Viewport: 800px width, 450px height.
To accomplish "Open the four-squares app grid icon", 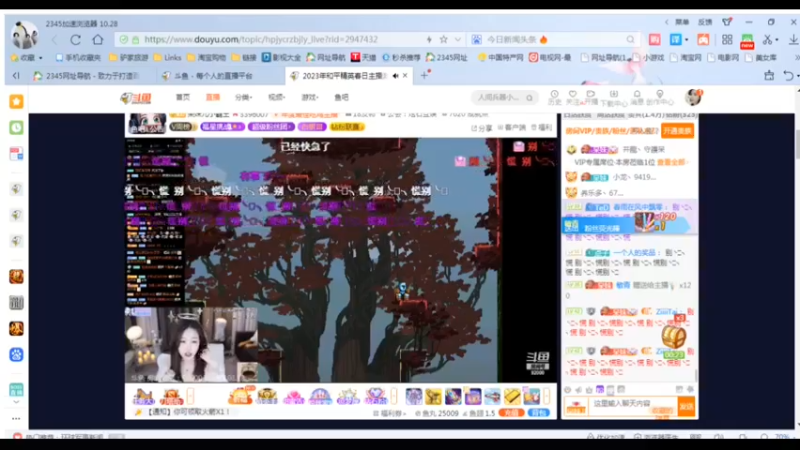I will tap(727, 39).
